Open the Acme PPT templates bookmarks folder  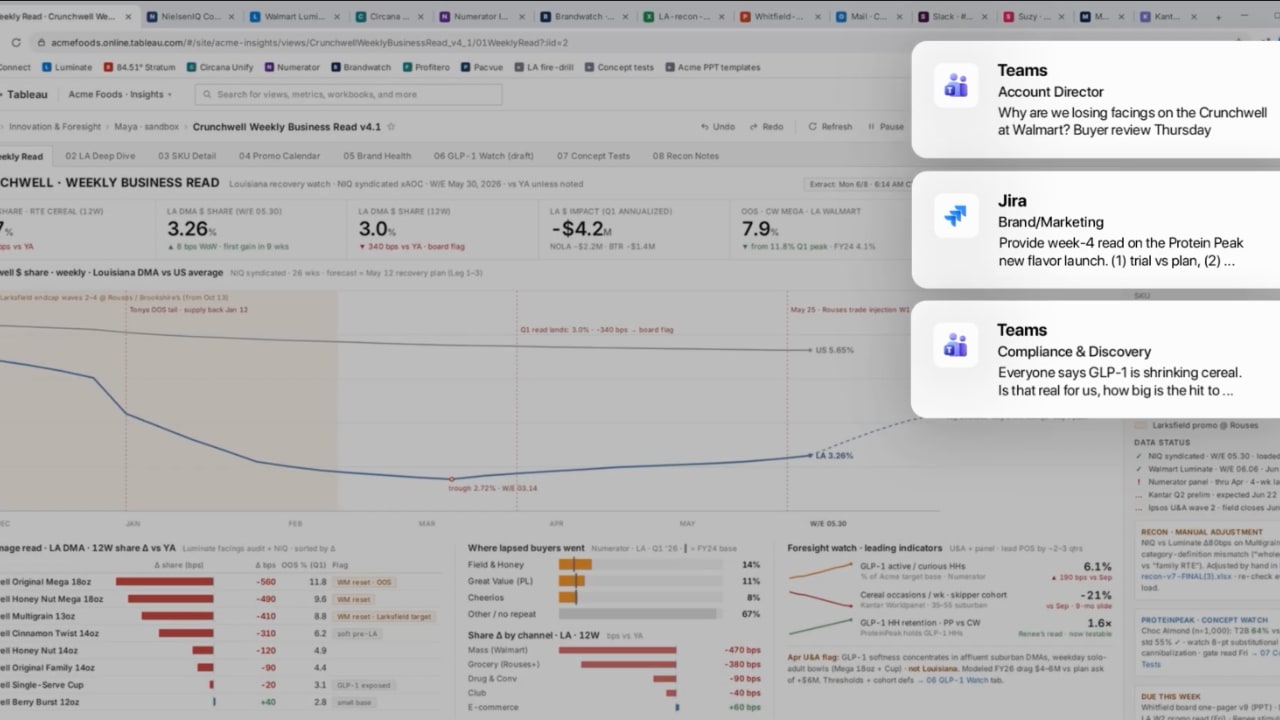click(712, 67)
